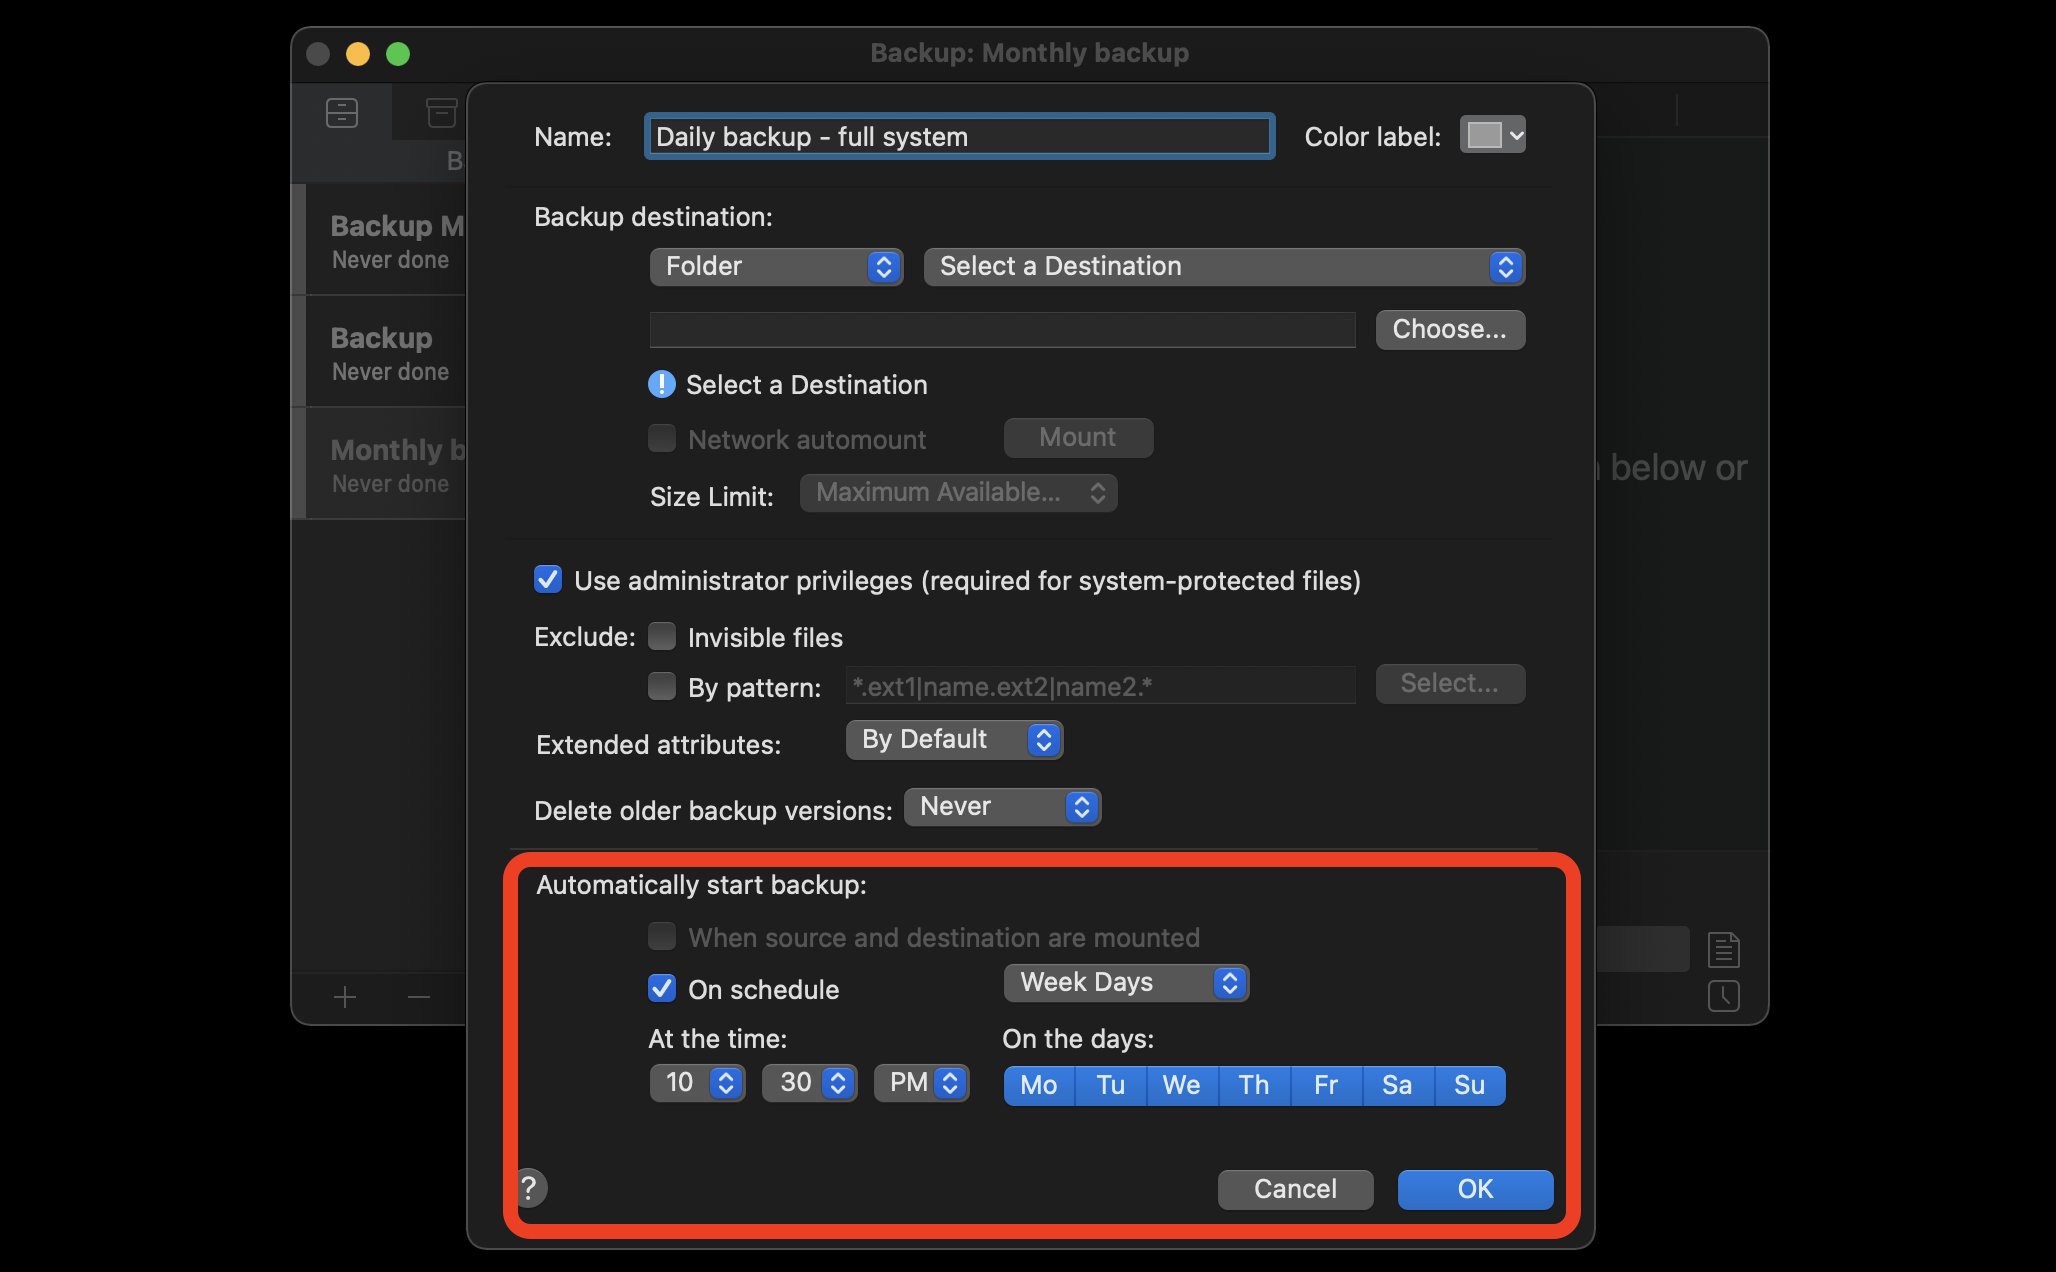Open the backup log document icon

coord(1723,950)
